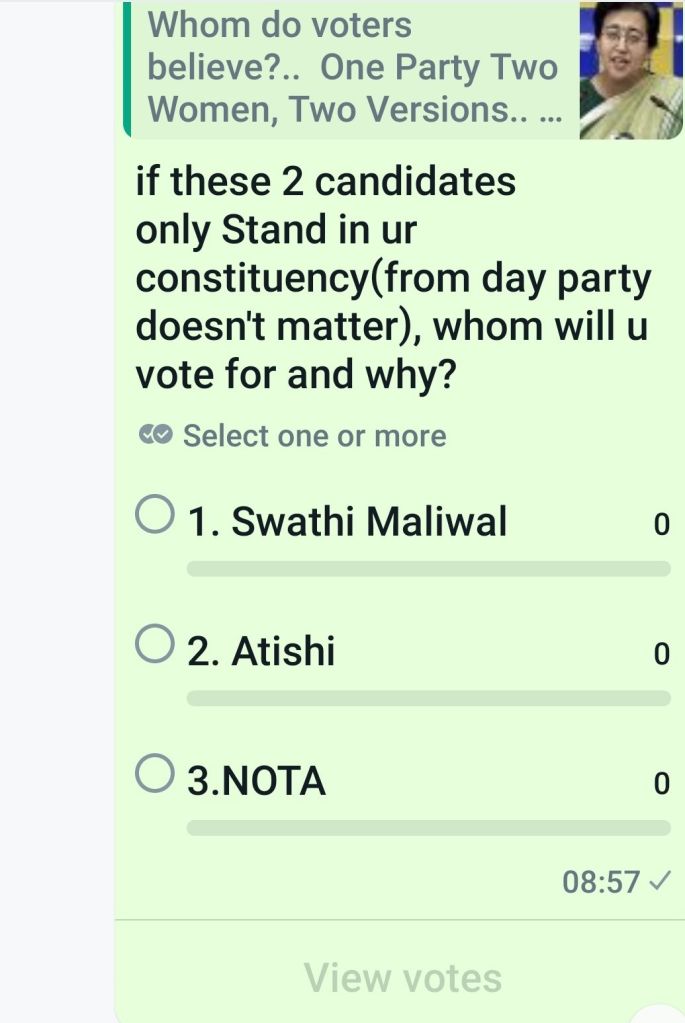Image resolution: width=685 pixels, height=1023 pixels.
Task: Click the poll question text
Action: click(x=392, y=279)
